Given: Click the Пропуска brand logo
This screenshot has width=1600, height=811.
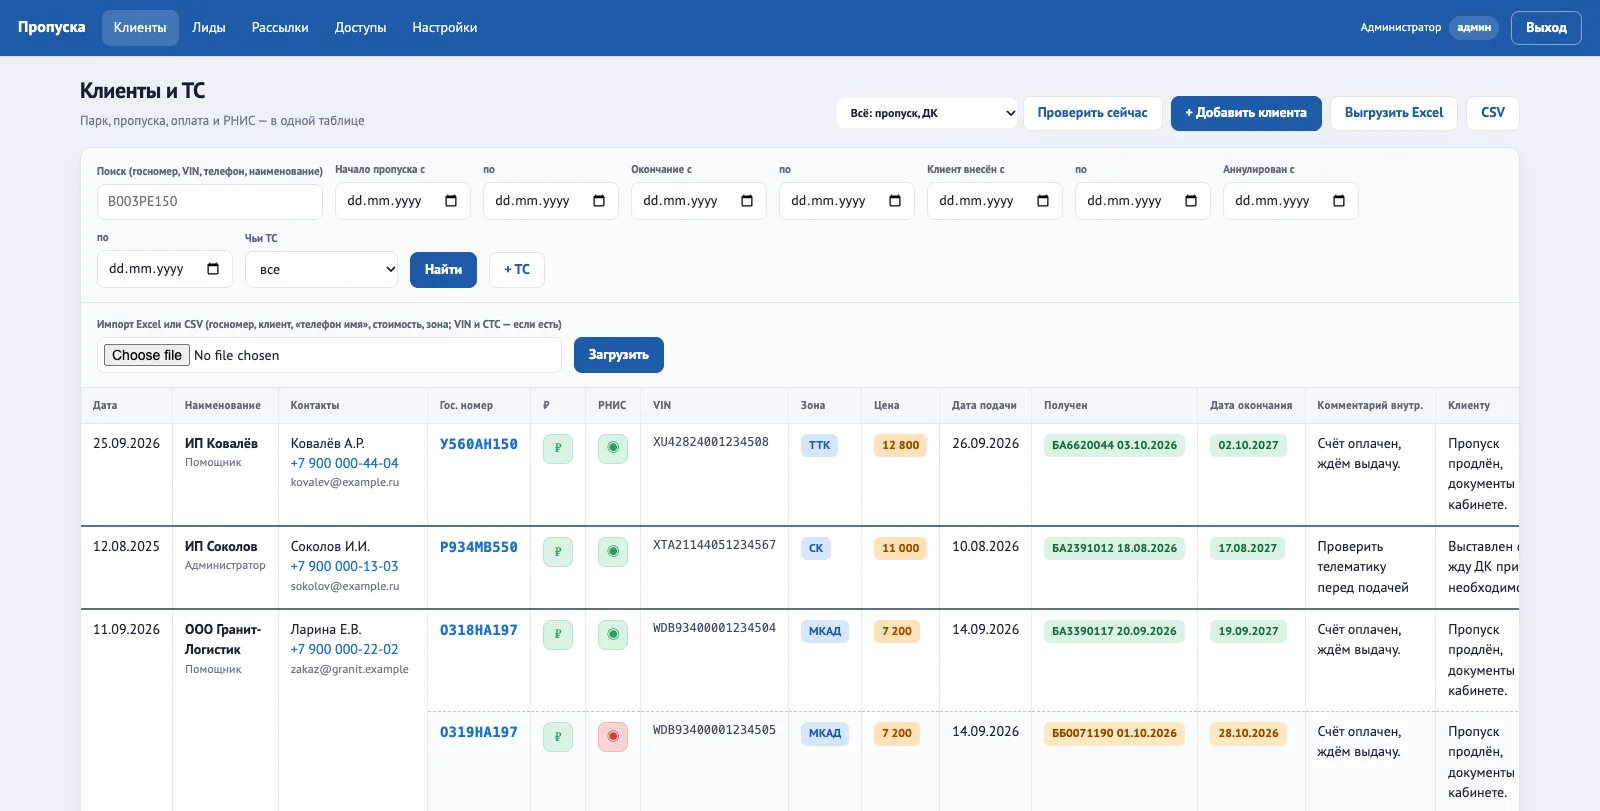Looking at the screenshot, I should [x=52, y=27].
